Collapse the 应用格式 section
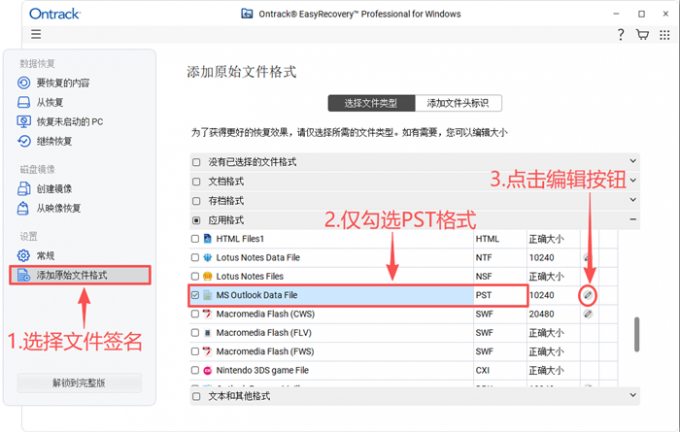 click(x=633, y=219)
